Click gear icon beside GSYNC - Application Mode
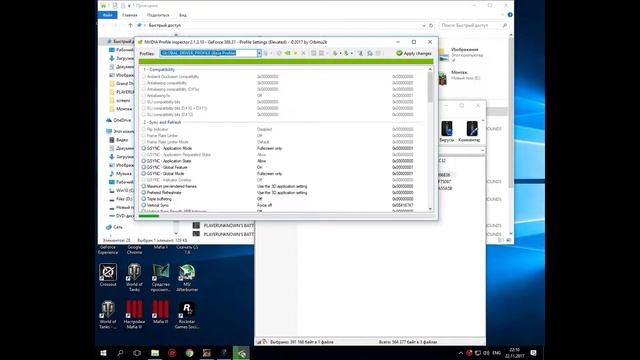The height and width of the screenshot is (360, 640). (x=144, y=148)
